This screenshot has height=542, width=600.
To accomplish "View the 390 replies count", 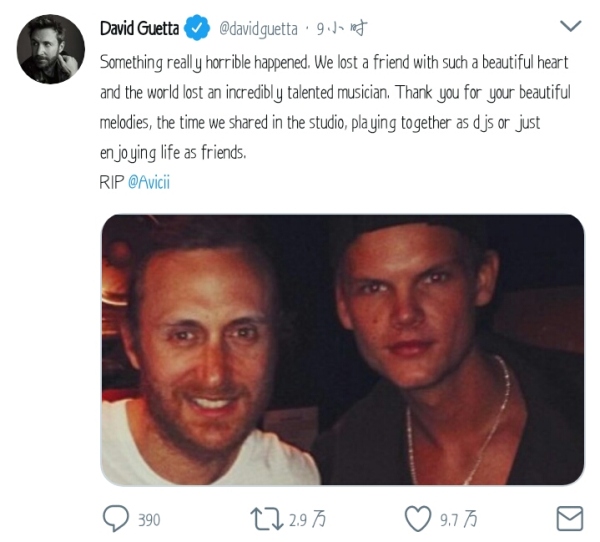I will (x=148, y=520).
